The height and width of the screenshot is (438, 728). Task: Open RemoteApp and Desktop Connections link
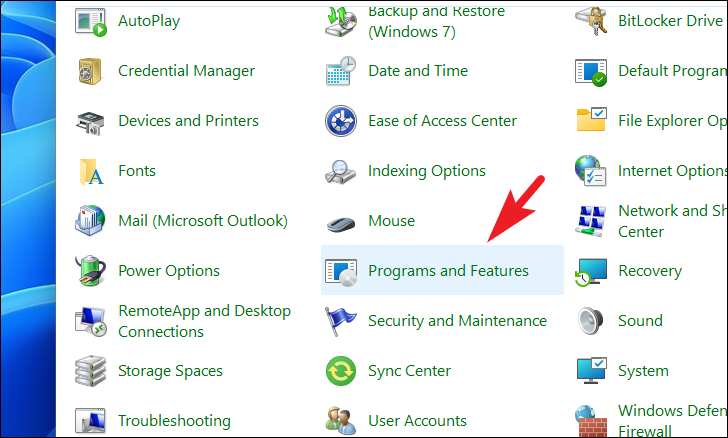point(204,321)
